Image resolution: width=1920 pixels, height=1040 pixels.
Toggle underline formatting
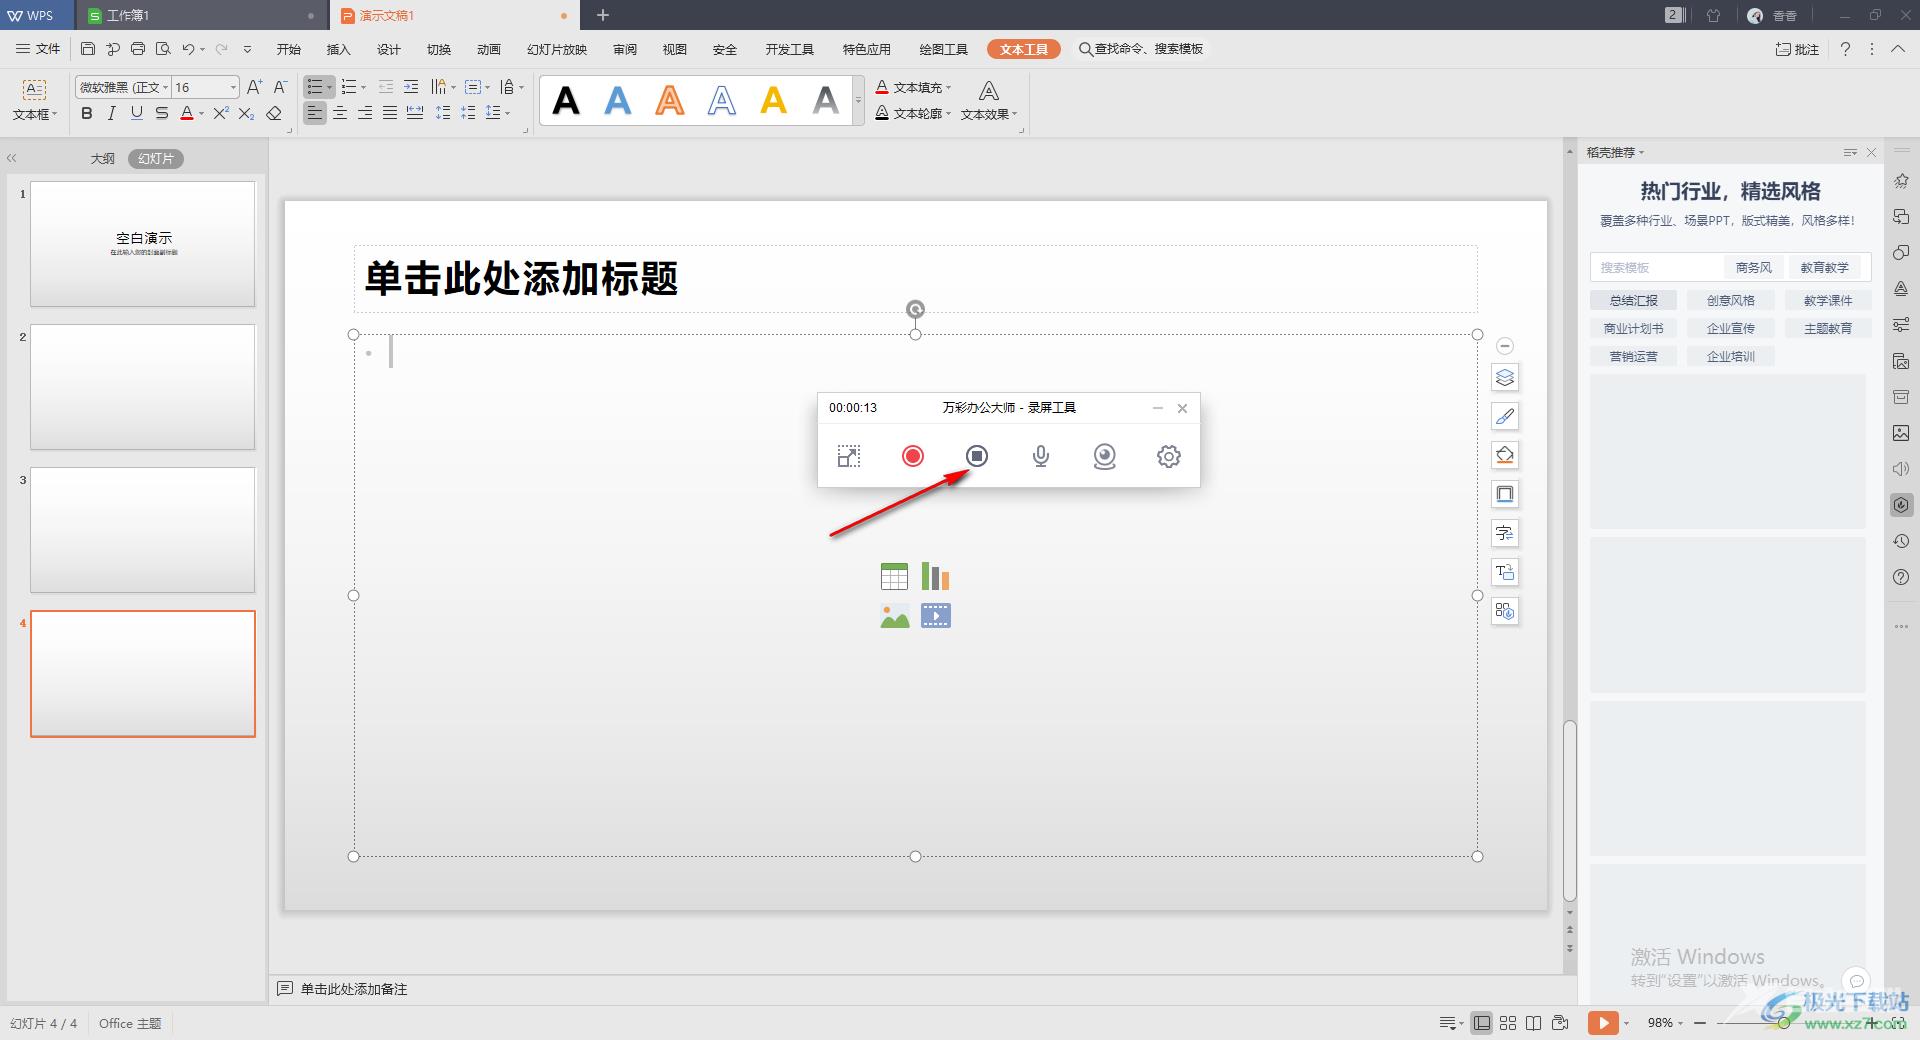[x=136, y=113]
